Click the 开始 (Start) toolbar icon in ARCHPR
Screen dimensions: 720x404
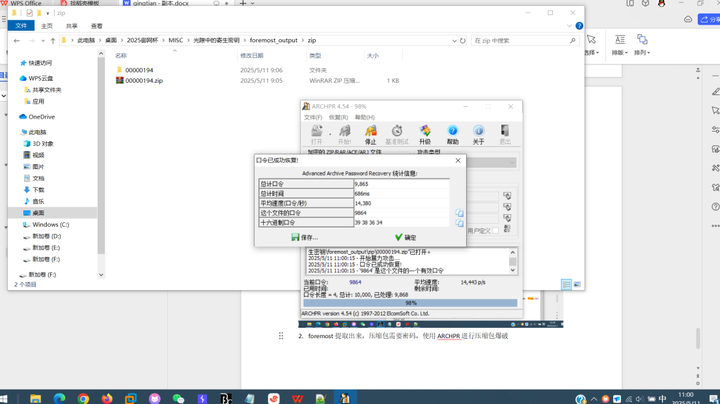[344, 135]
